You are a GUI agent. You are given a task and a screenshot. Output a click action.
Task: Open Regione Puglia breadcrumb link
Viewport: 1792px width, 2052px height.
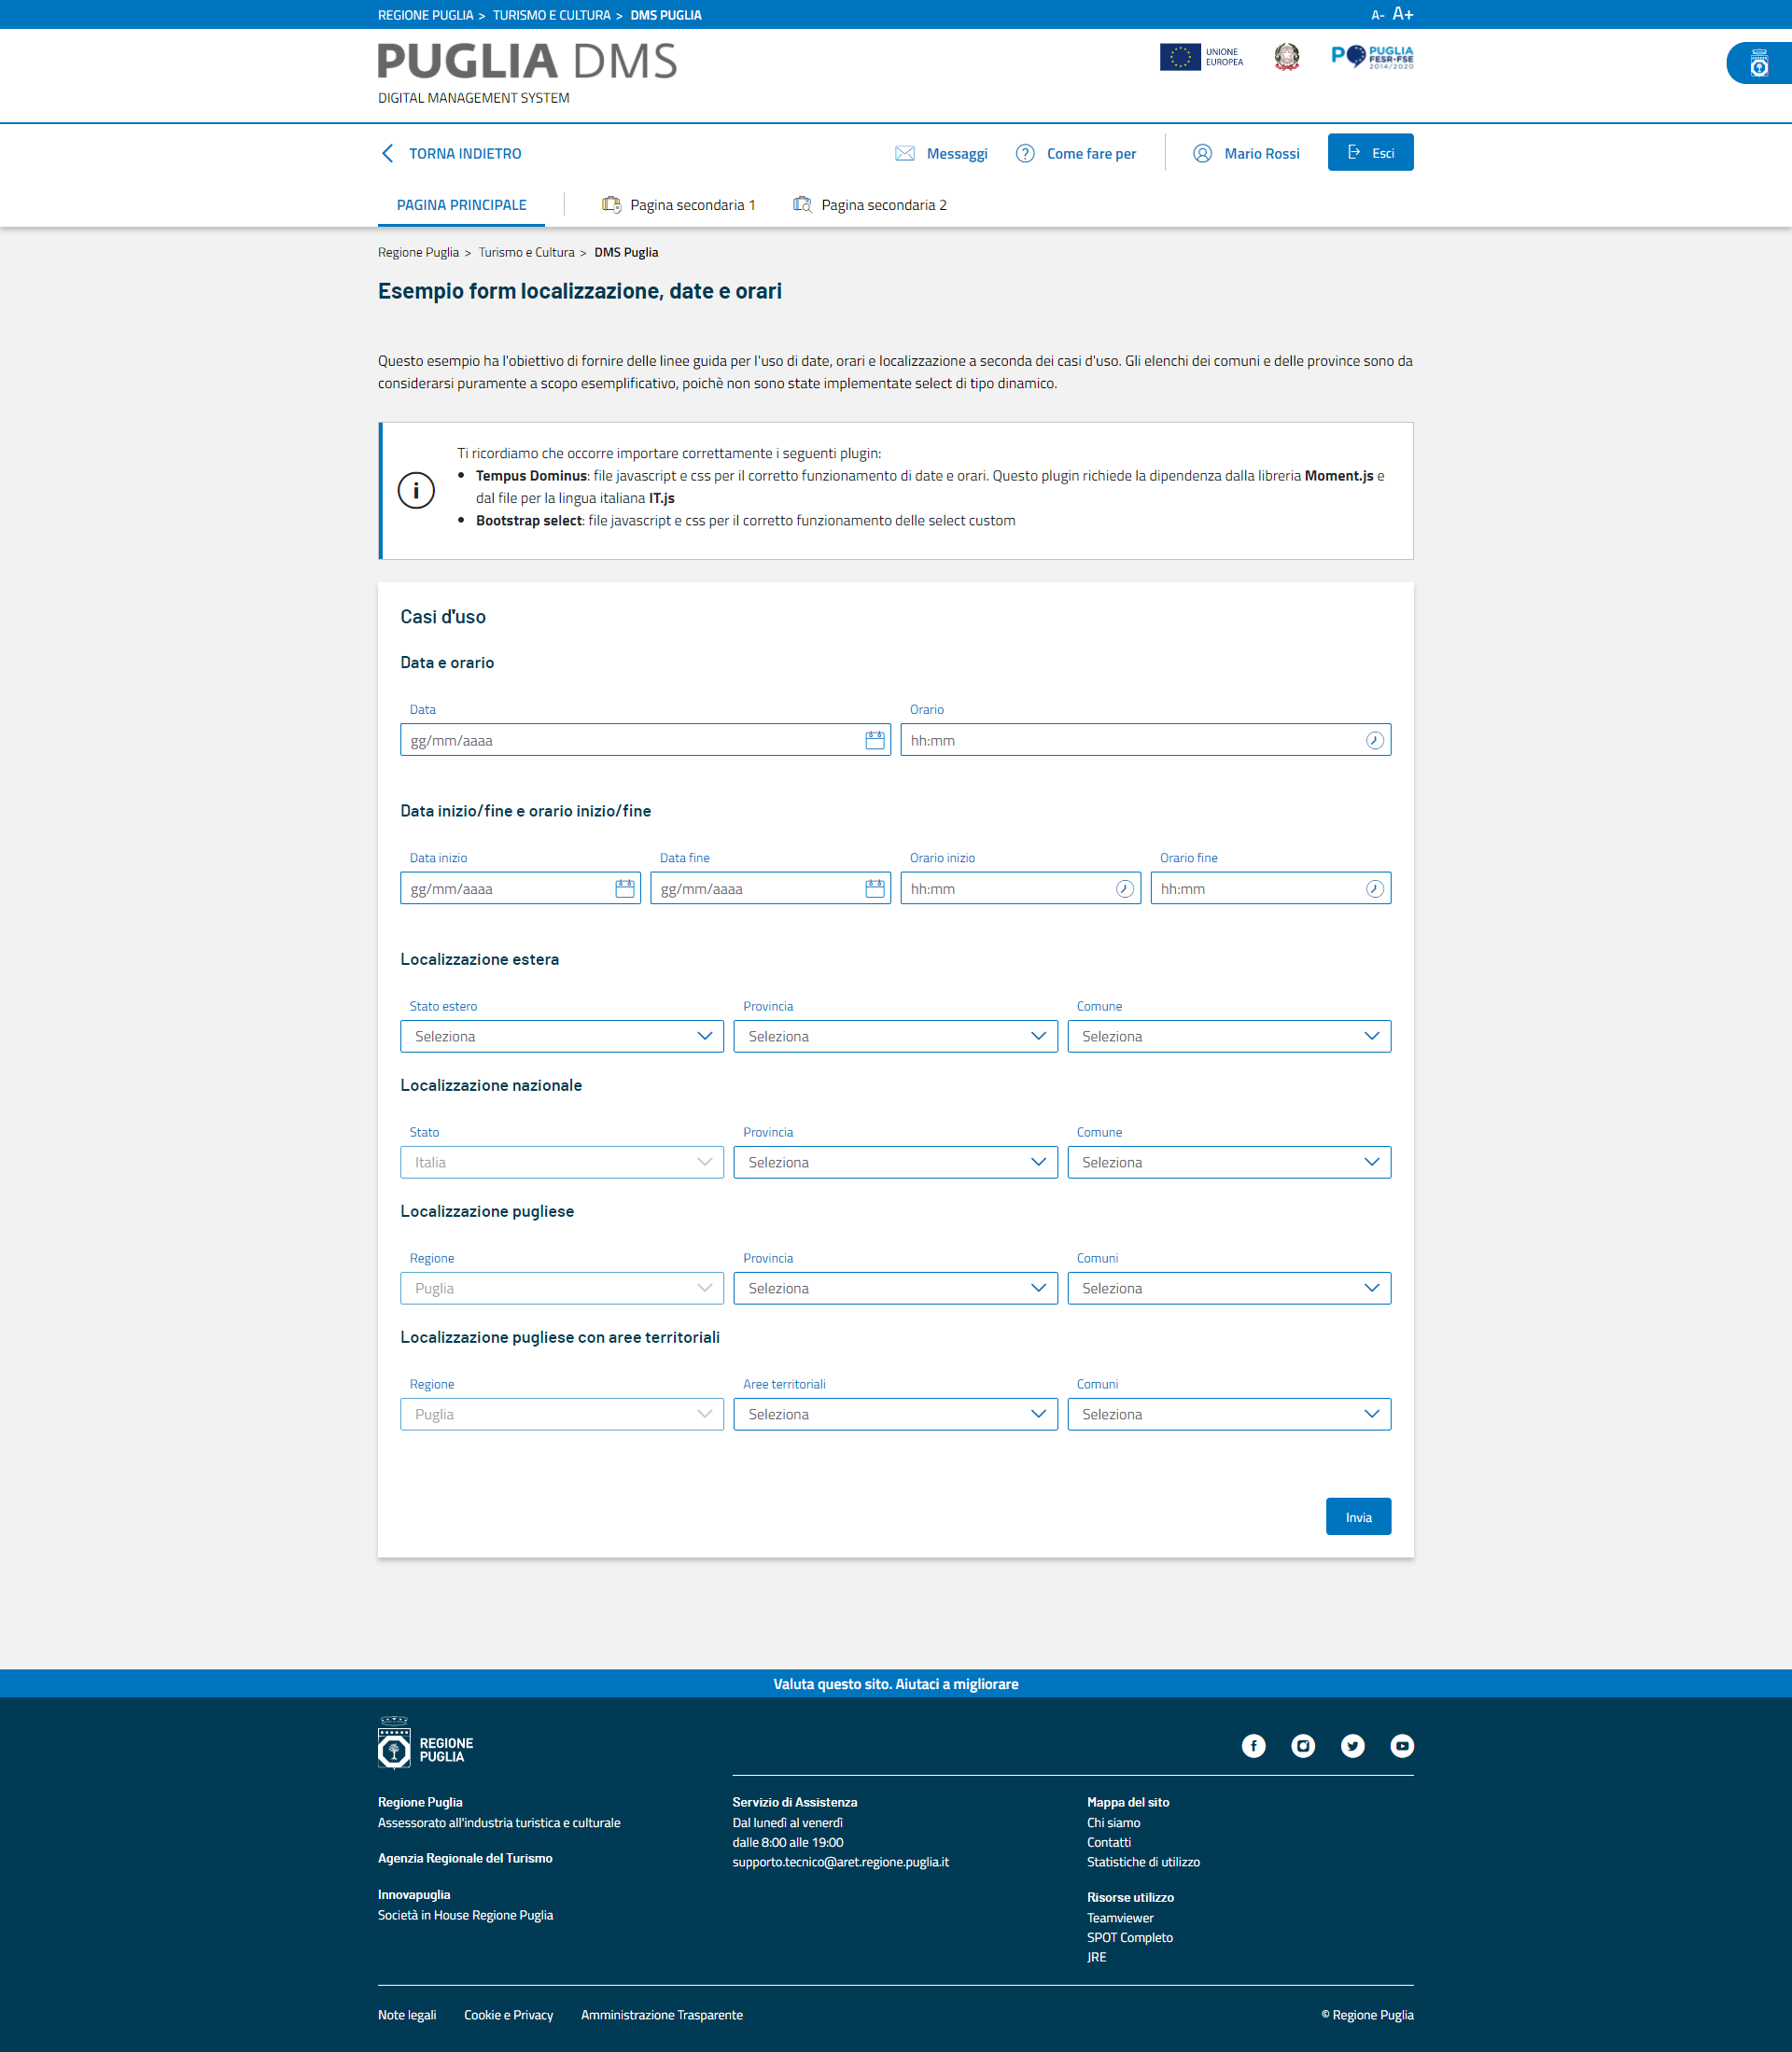coord(418,252)
